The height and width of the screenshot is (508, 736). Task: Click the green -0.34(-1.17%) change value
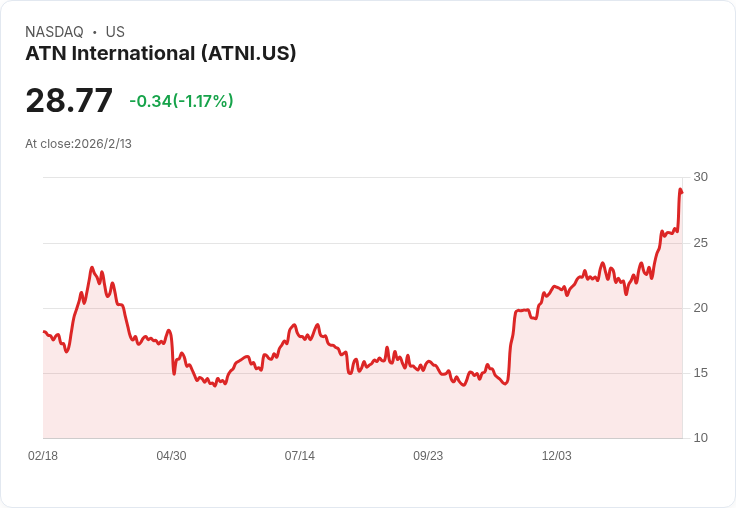[181, 101]
